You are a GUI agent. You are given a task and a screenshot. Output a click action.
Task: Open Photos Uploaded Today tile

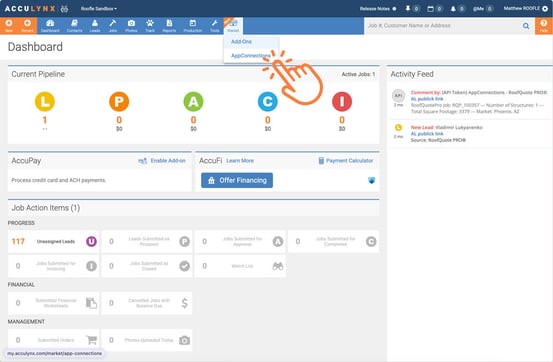(x=147, y=340)
